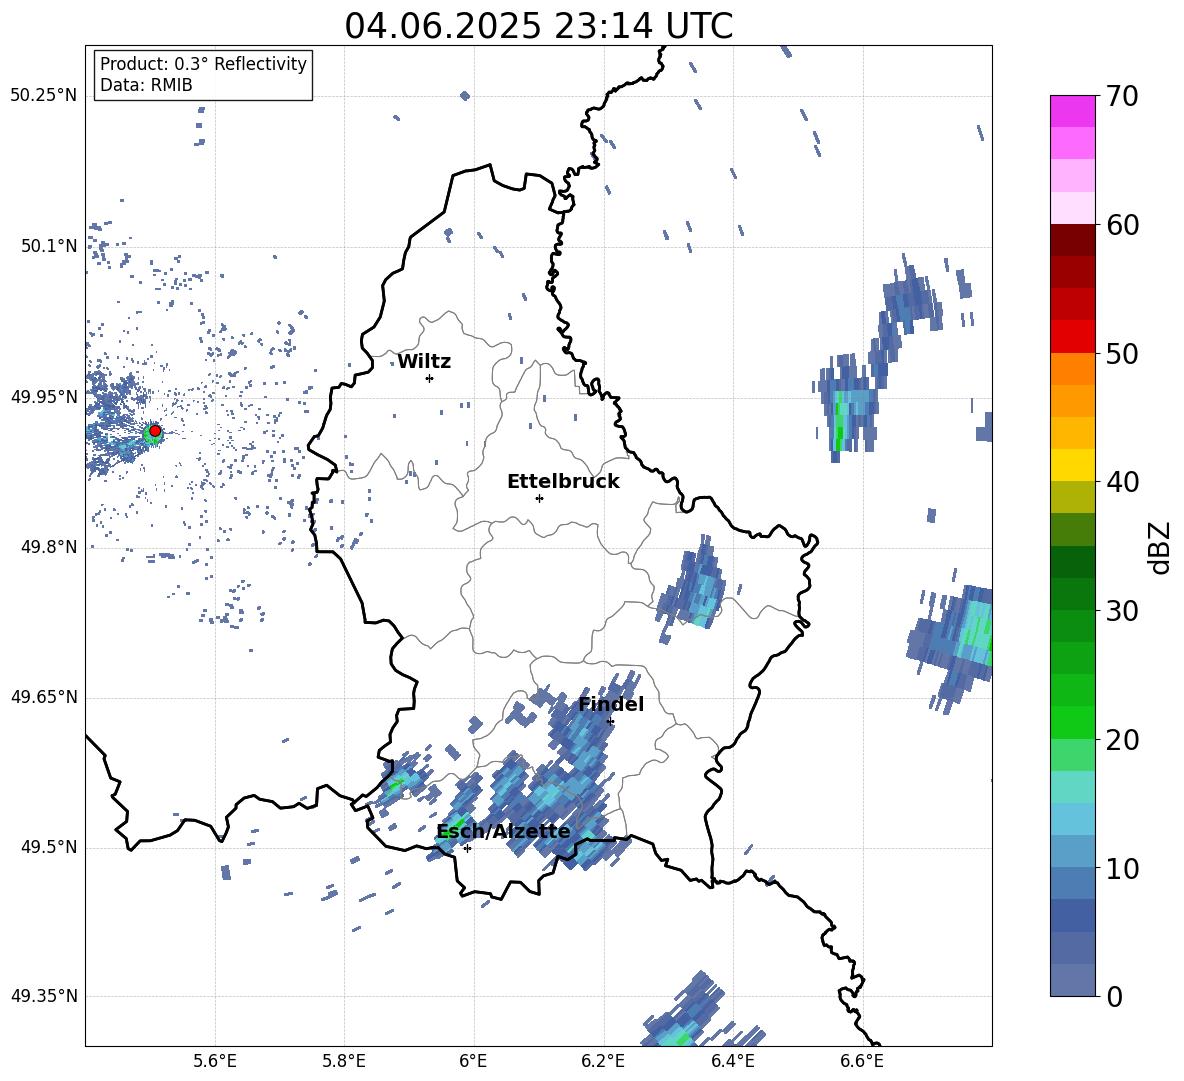The image size is (1184, 1081).
Task: Click the Data: RMIB text
Action: pos(146,85)
